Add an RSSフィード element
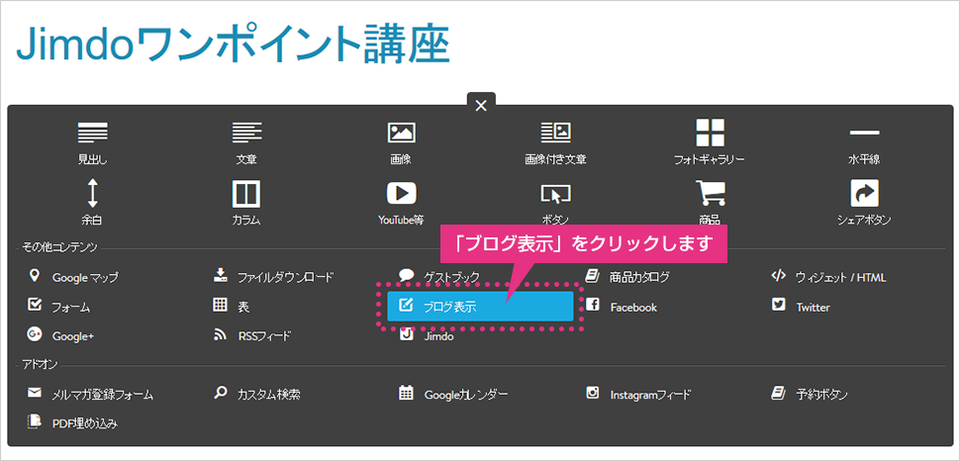 pos(252,335)
